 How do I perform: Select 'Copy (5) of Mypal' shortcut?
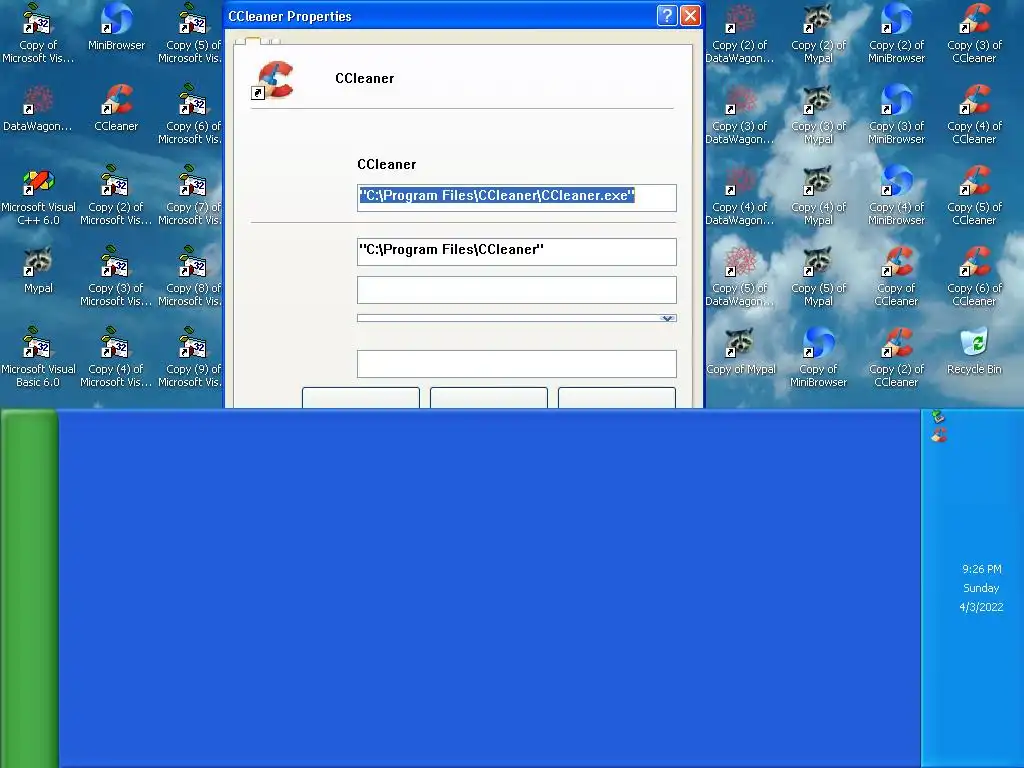point(818,277)
